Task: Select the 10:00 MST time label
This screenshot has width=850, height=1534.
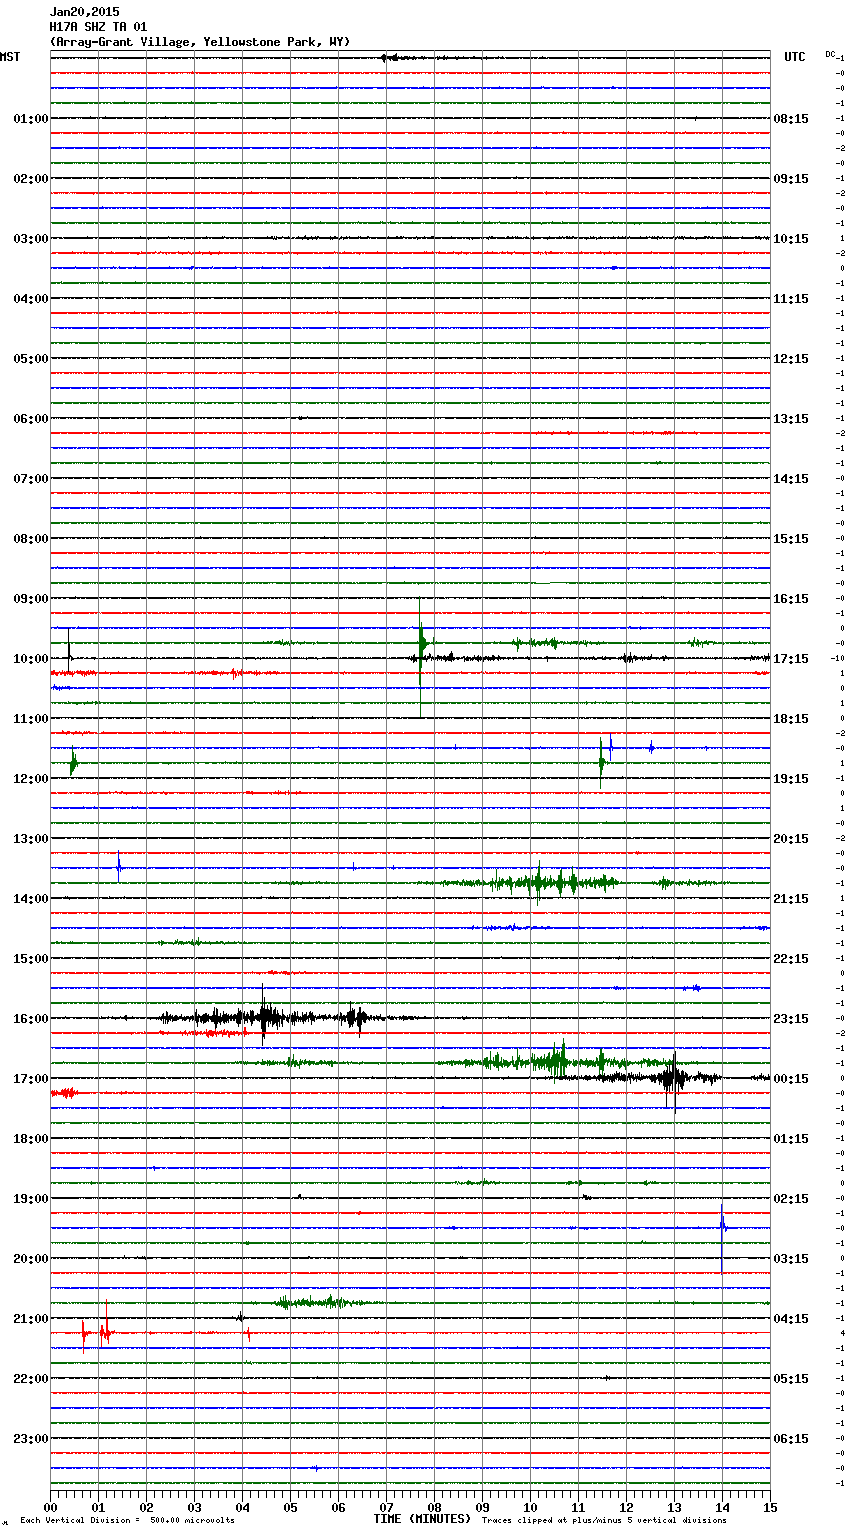Action: (30, 659)
